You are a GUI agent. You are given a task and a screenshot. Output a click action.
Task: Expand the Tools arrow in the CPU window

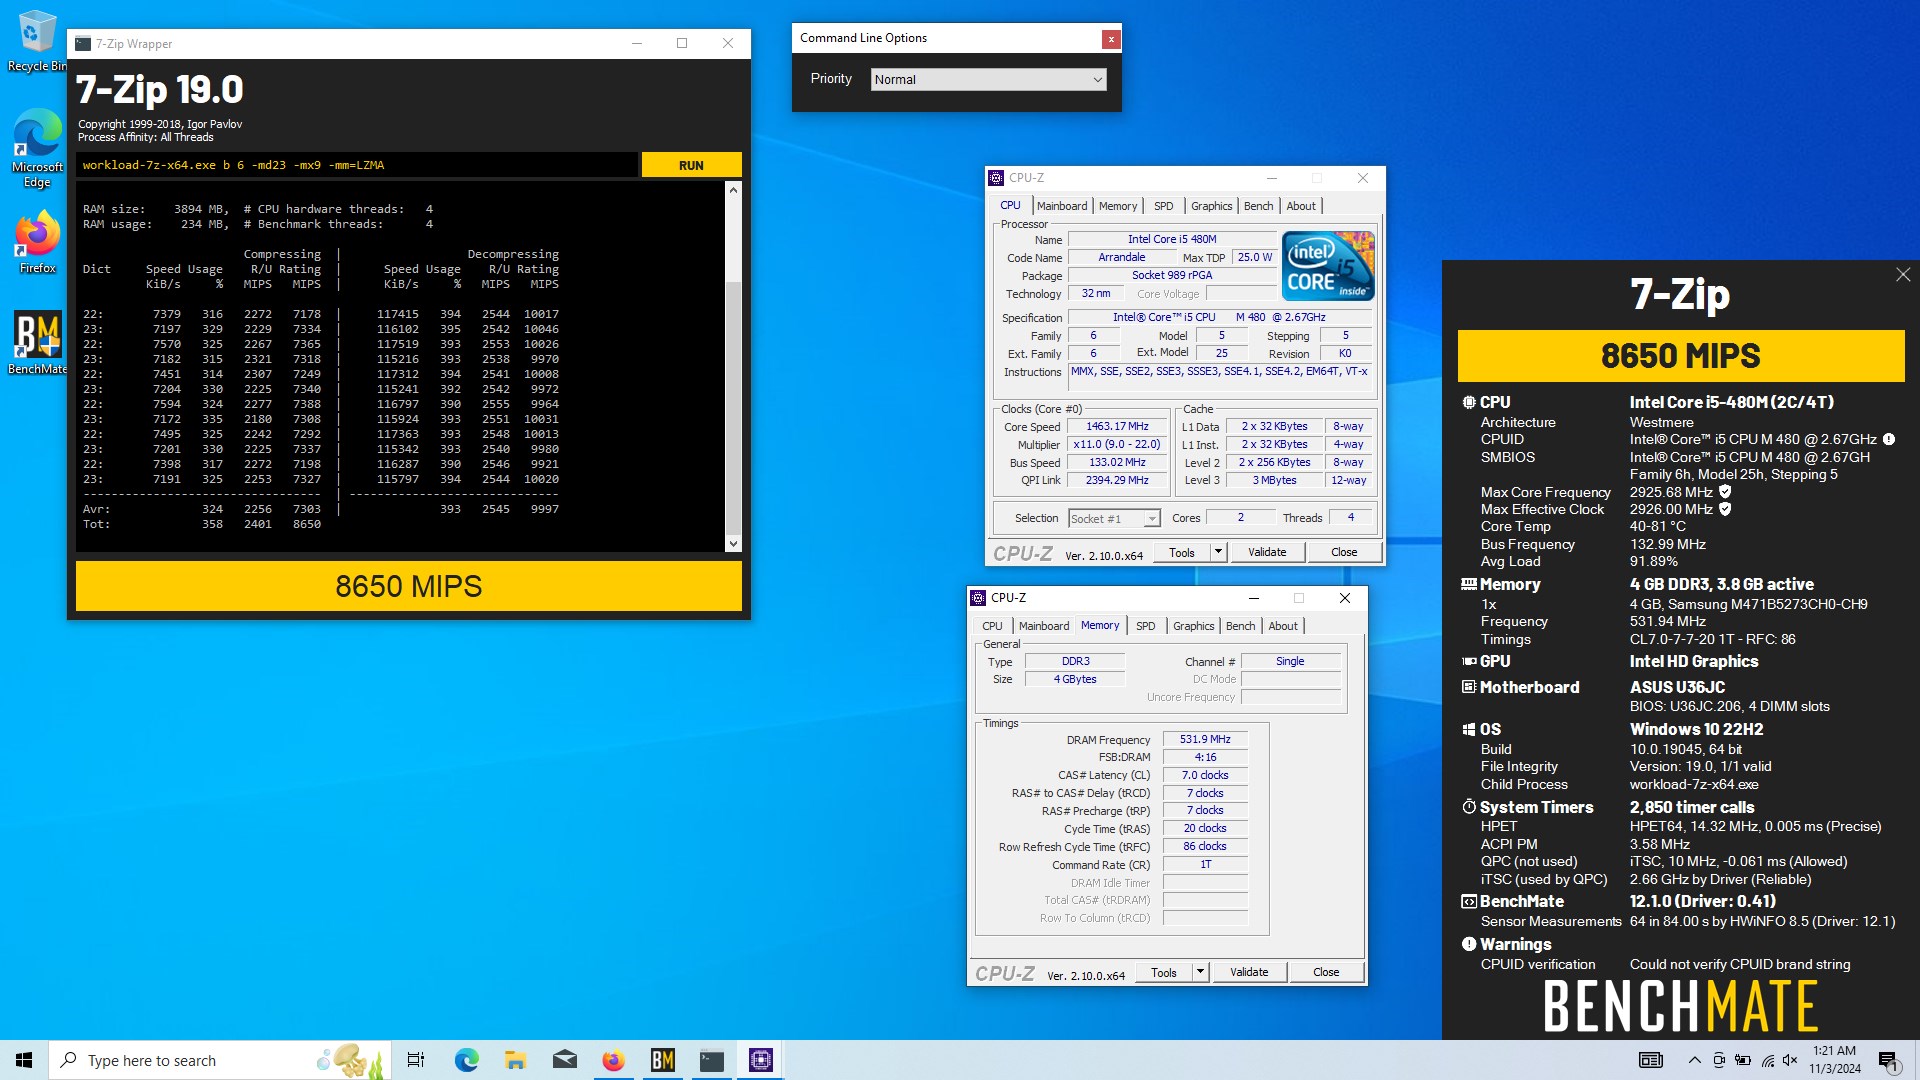1218,552
